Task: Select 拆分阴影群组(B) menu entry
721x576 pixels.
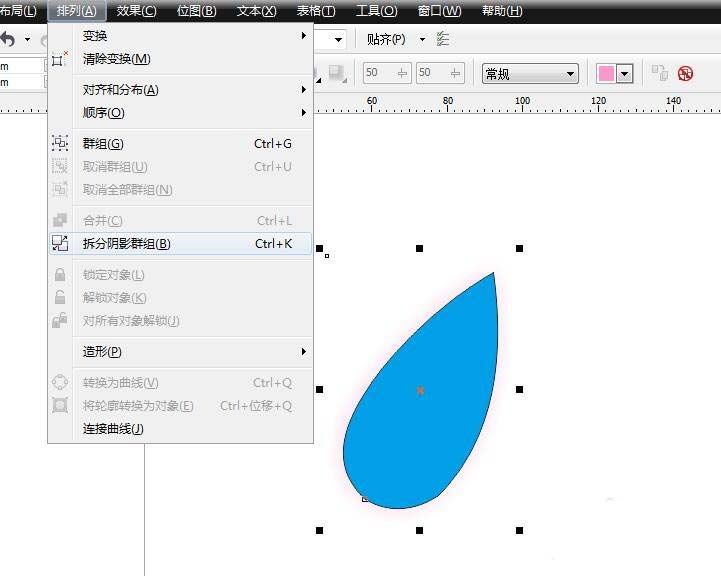Action: point(180,244)
